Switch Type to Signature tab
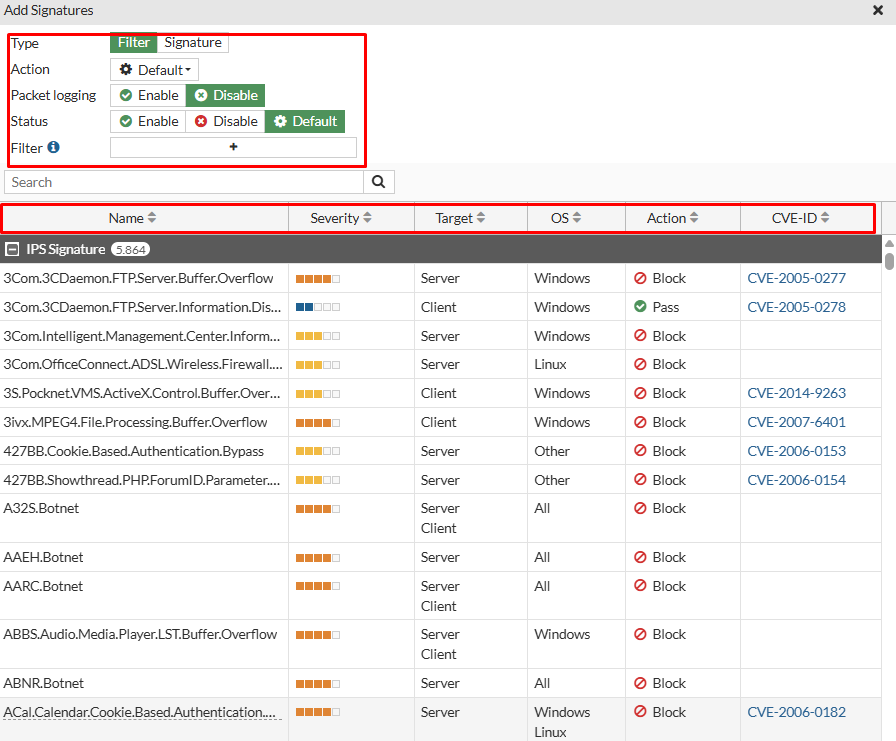This screenshot has height=741, width=896. [x=193, y=42]
